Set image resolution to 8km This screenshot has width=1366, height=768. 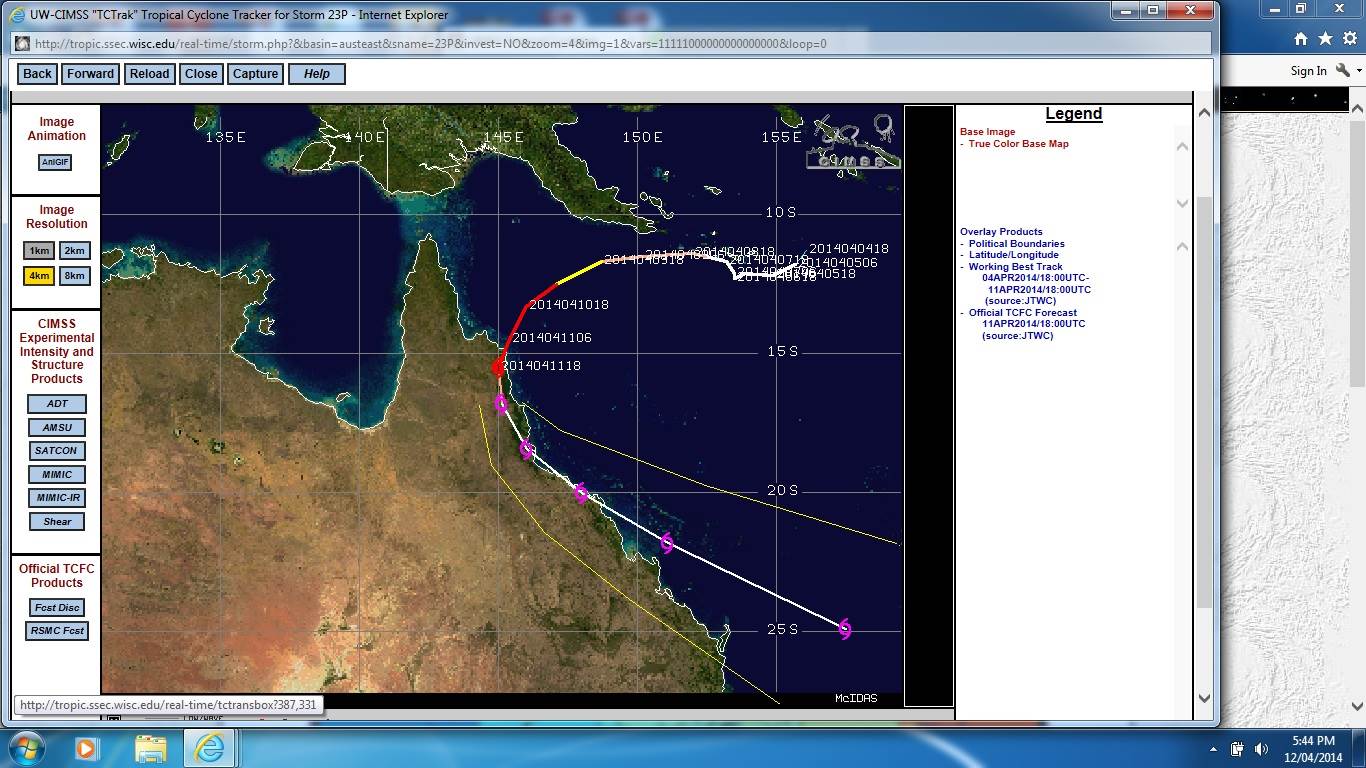coord(74,276)
